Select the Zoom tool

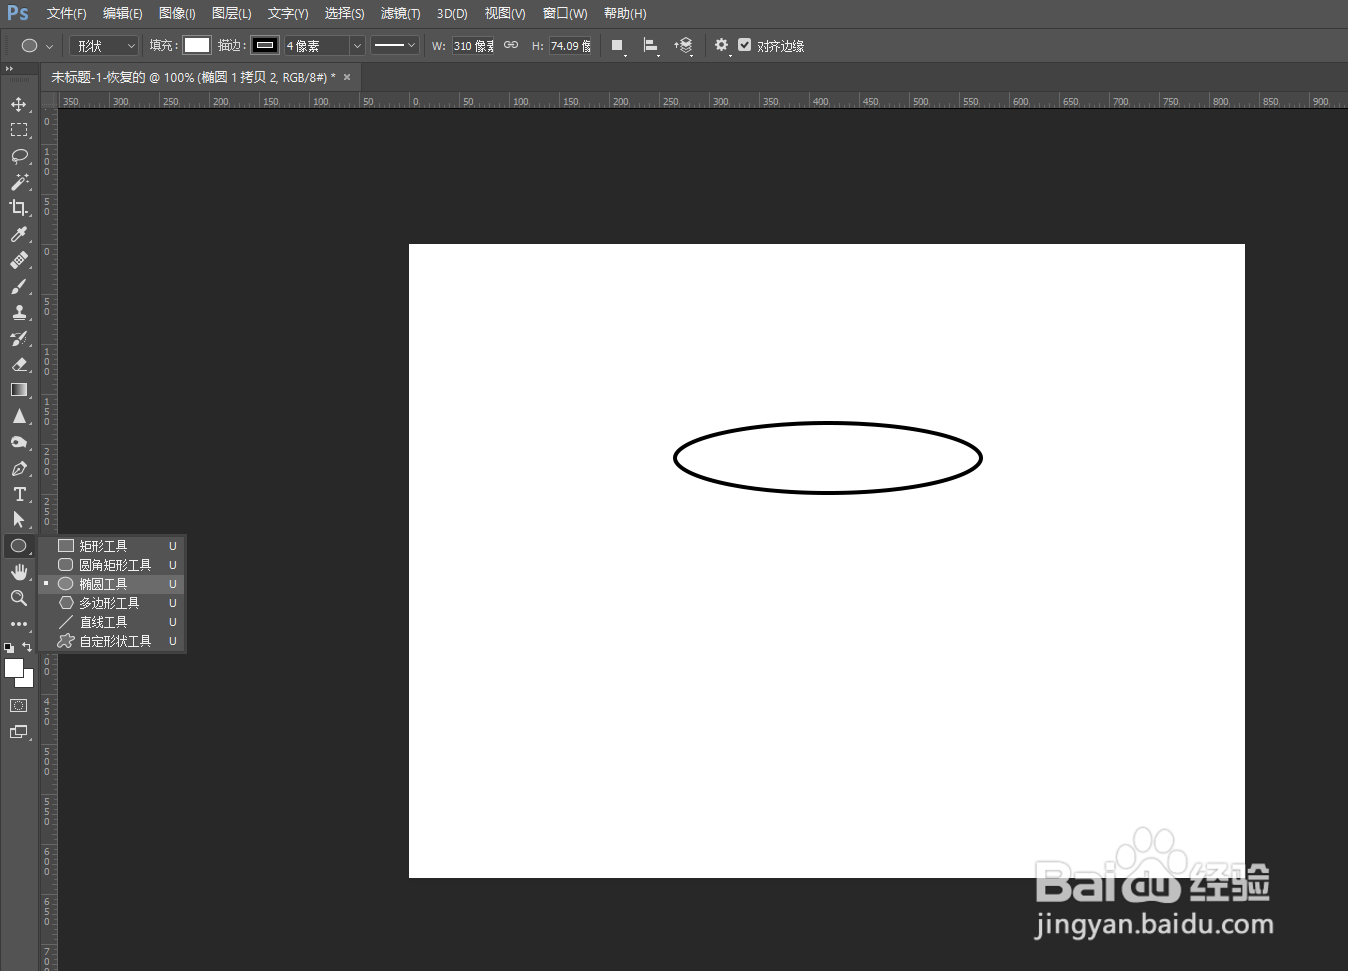tap(19, 598)
